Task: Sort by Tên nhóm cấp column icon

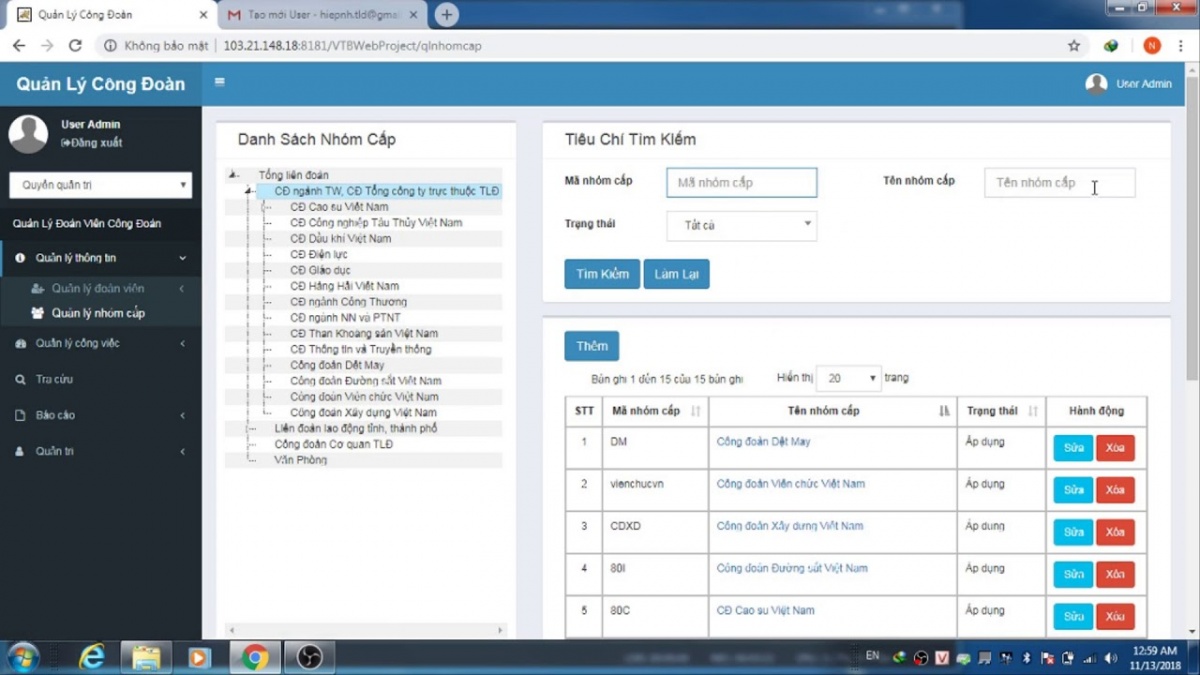Action: click(x=944, y=411)
